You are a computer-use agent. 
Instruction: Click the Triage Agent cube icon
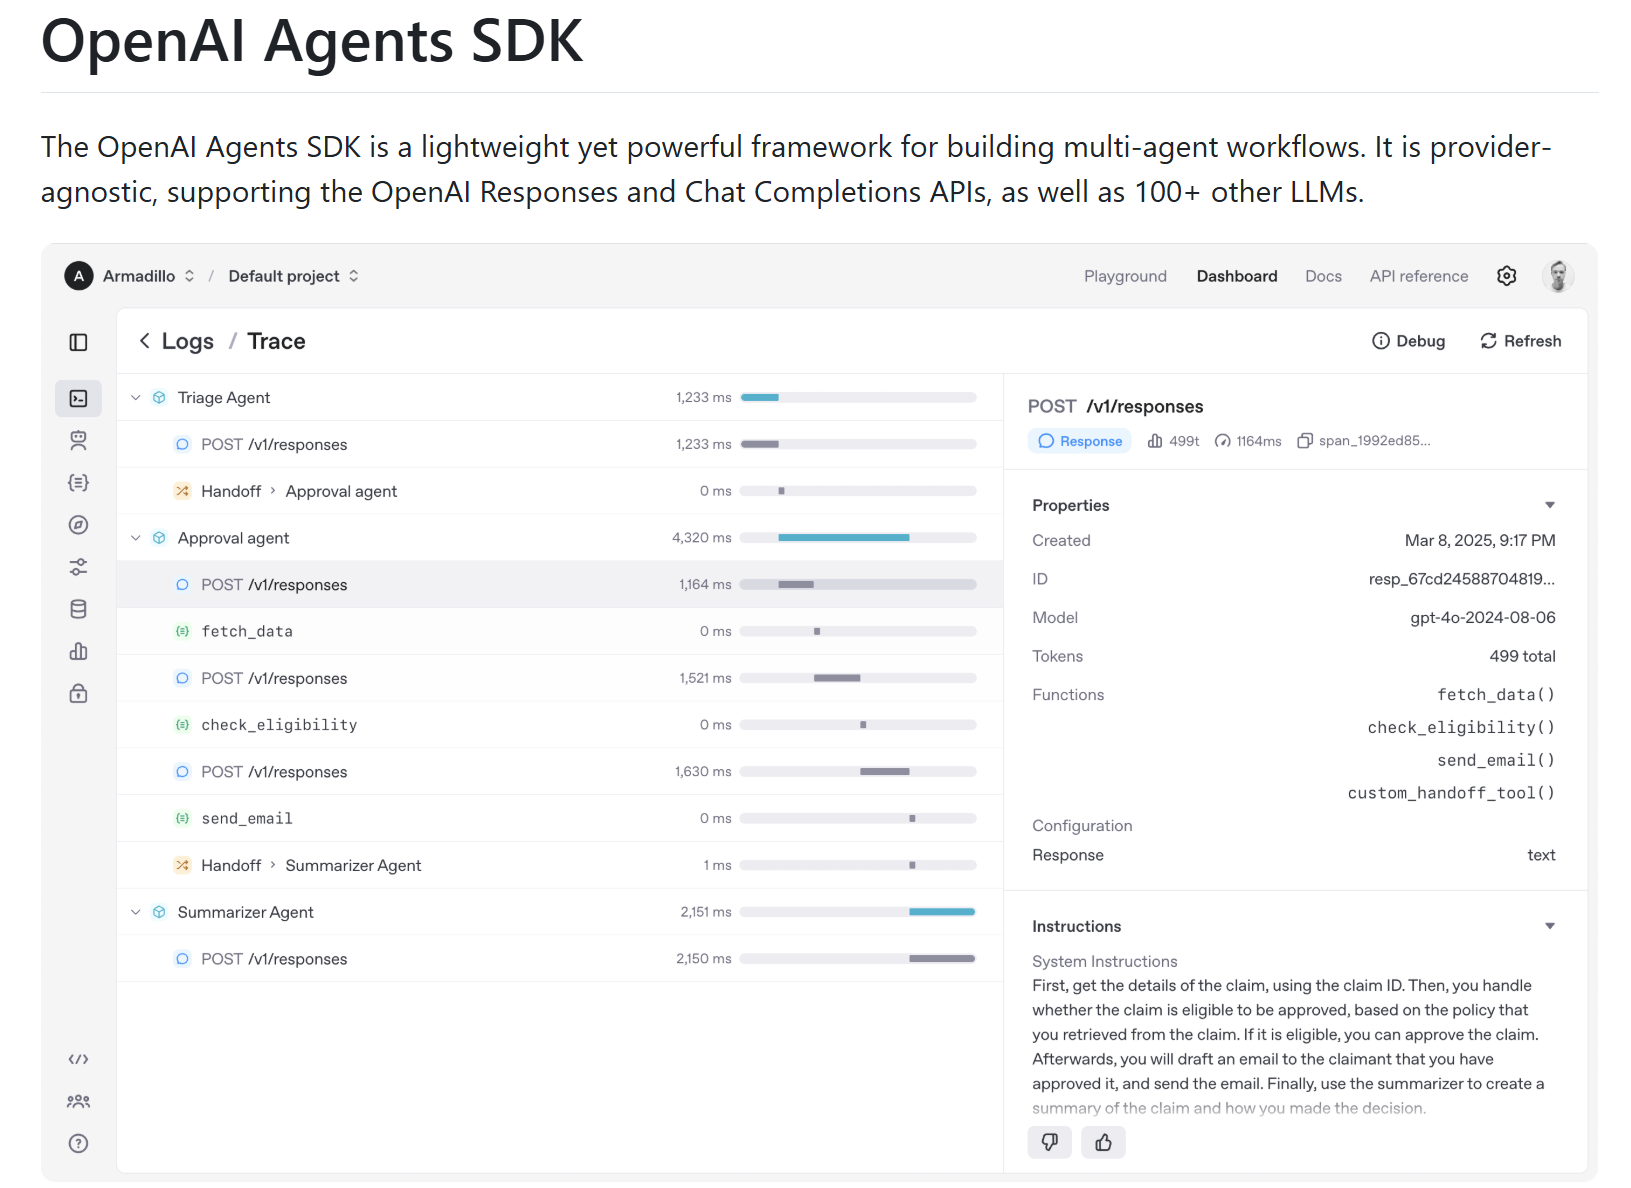pyautogui.click(x=159, y=398)
